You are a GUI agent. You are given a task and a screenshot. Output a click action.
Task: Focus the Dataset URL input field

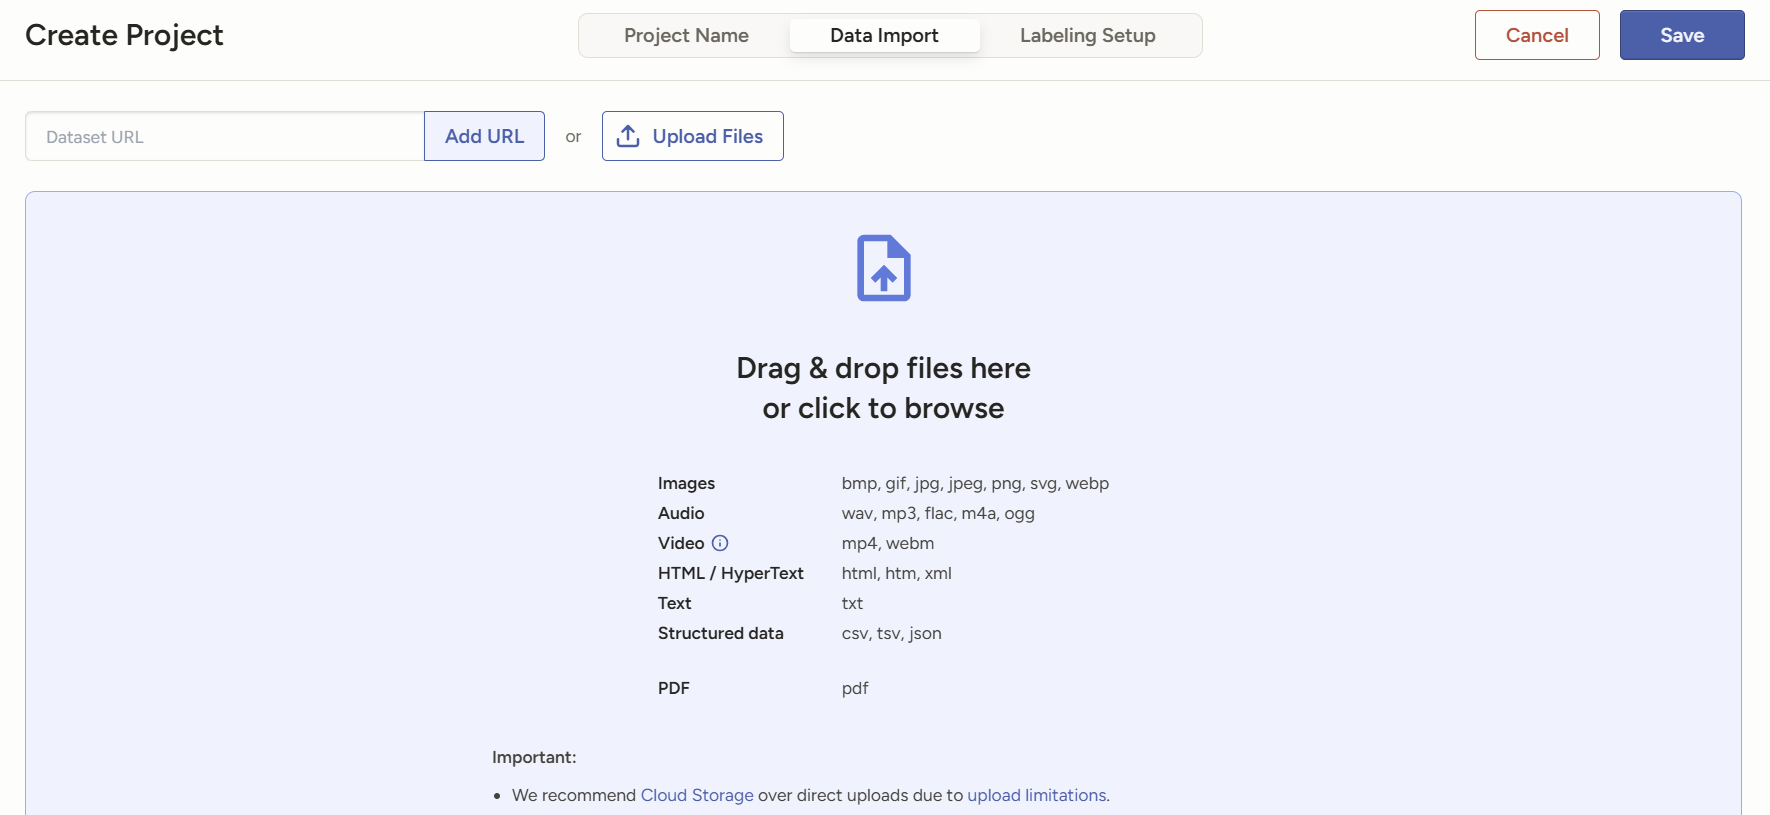coord(225,136)
